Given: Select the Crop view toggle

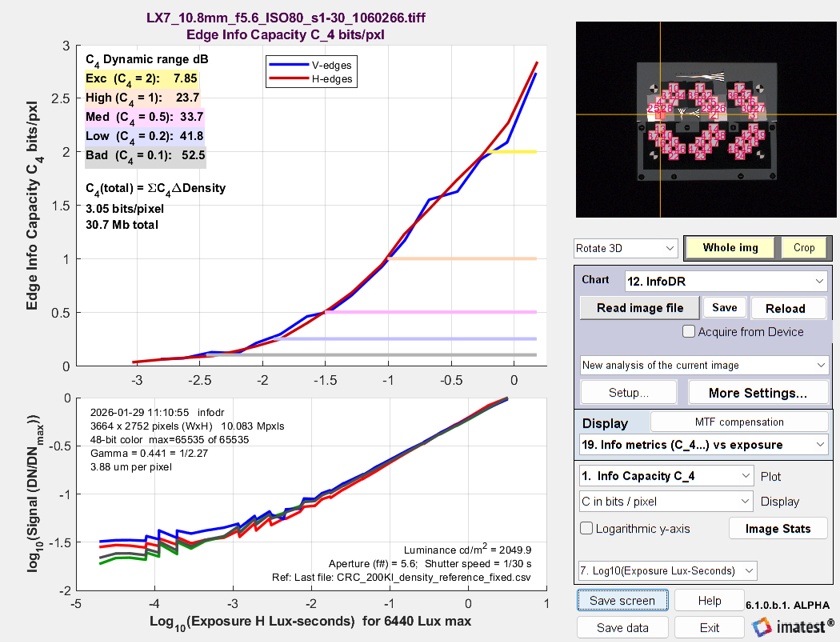Looking at the screenshot, I should click(x=804, y=247).
